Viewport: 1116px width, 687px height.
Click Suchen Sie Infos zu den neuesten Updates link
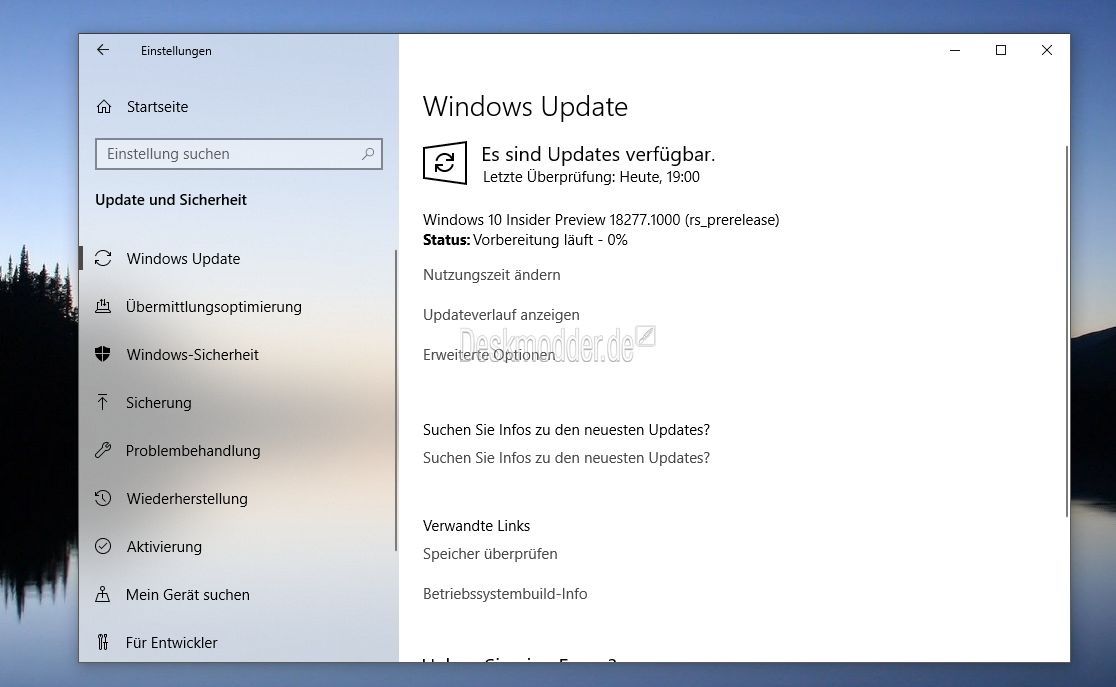coord(566,458)
